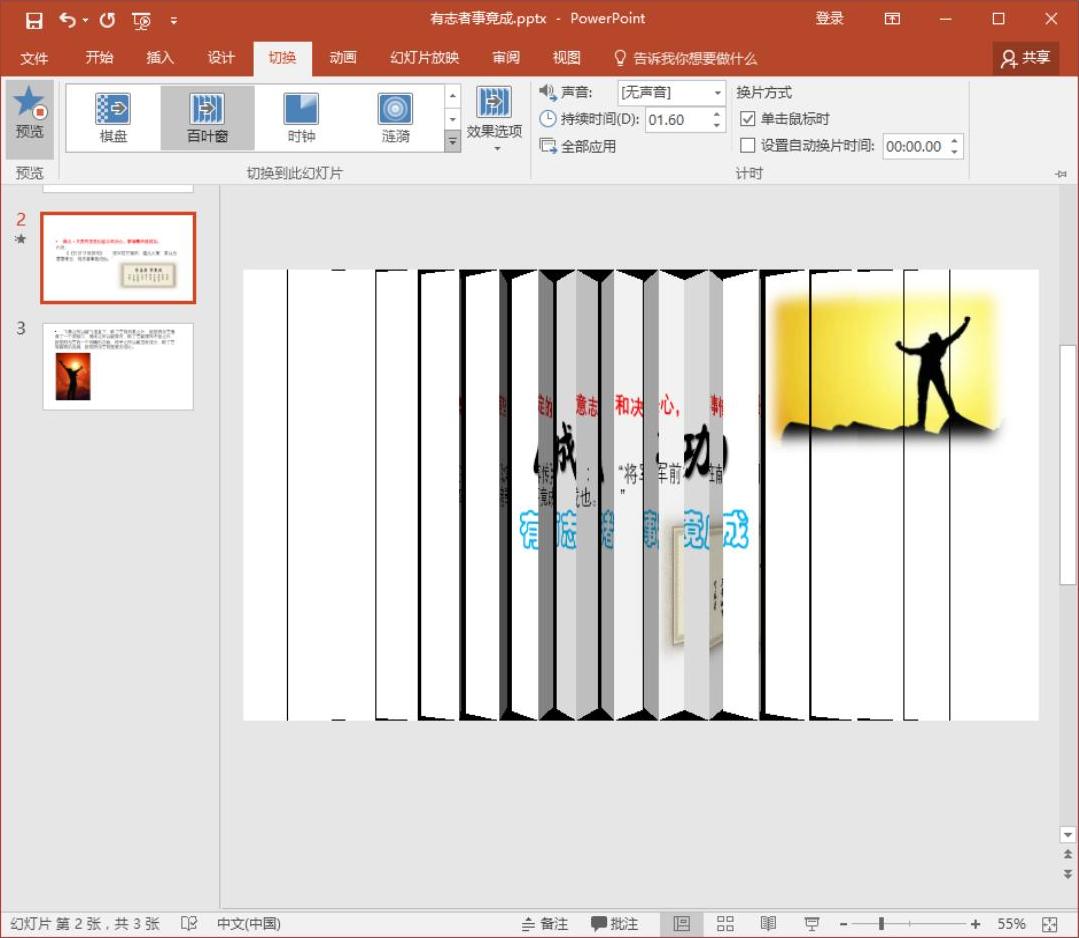
Task: Open the 幻灯片放映 tab
Action: [425, 58]
